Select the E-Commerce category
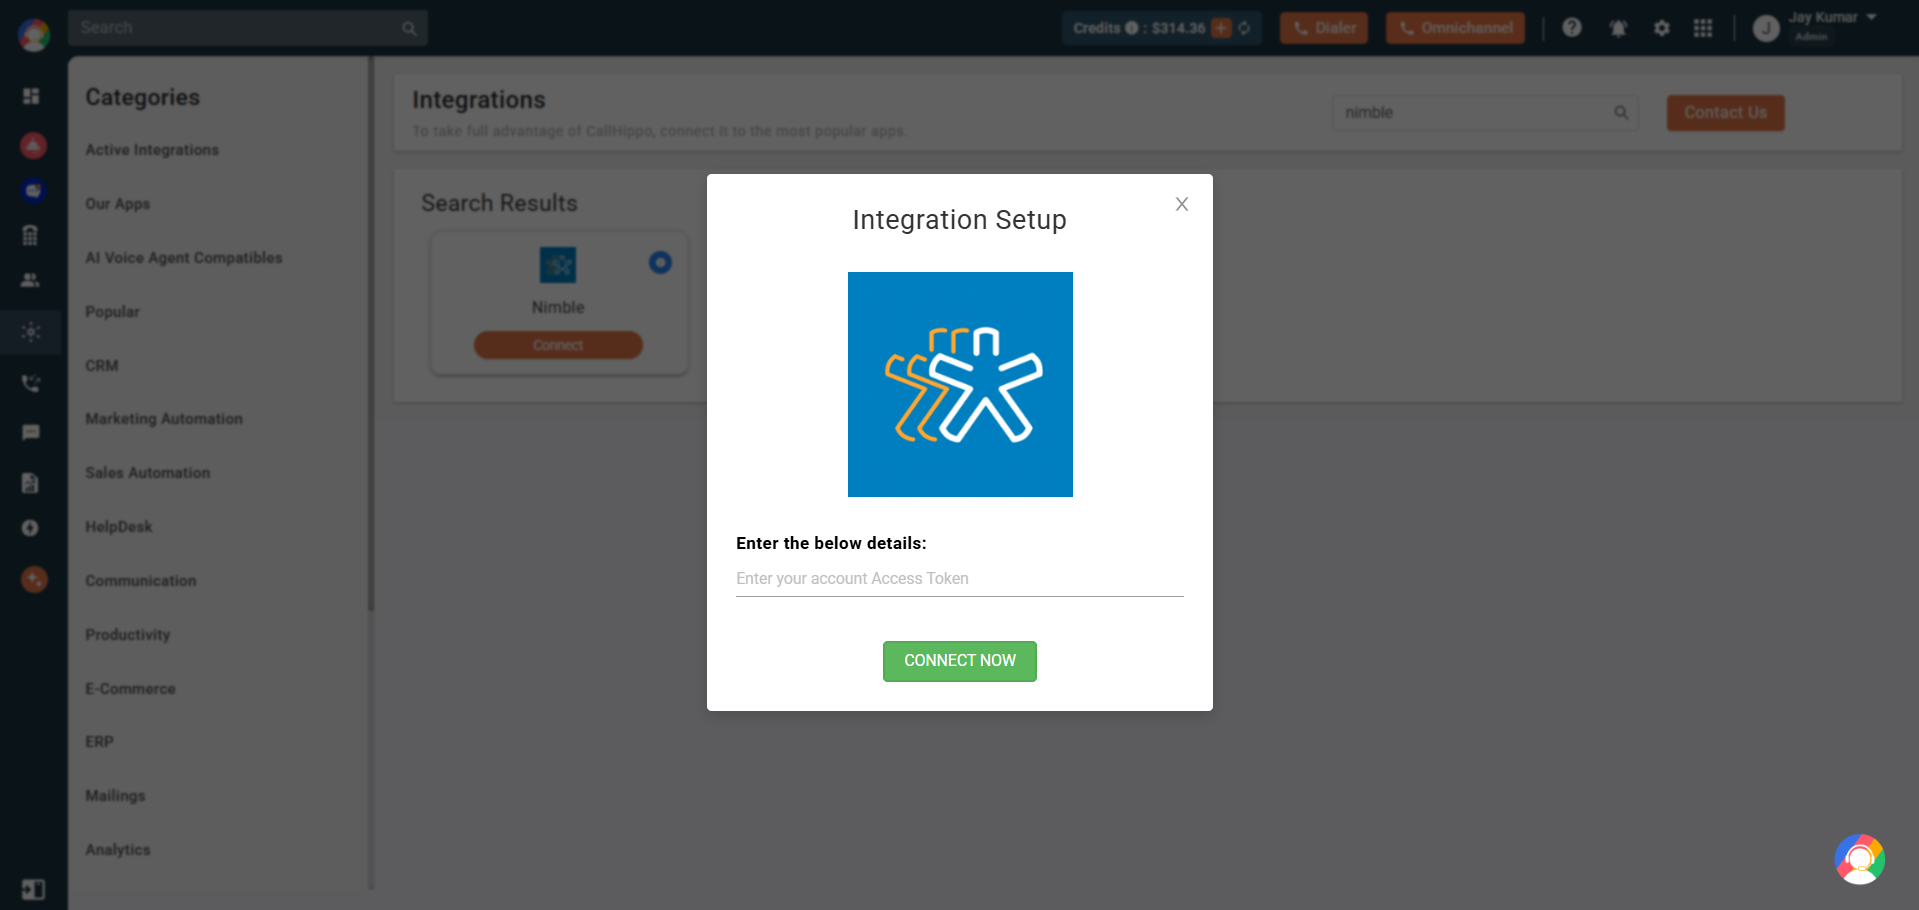This screenshot has height=910, width=1919. (130, 689)
